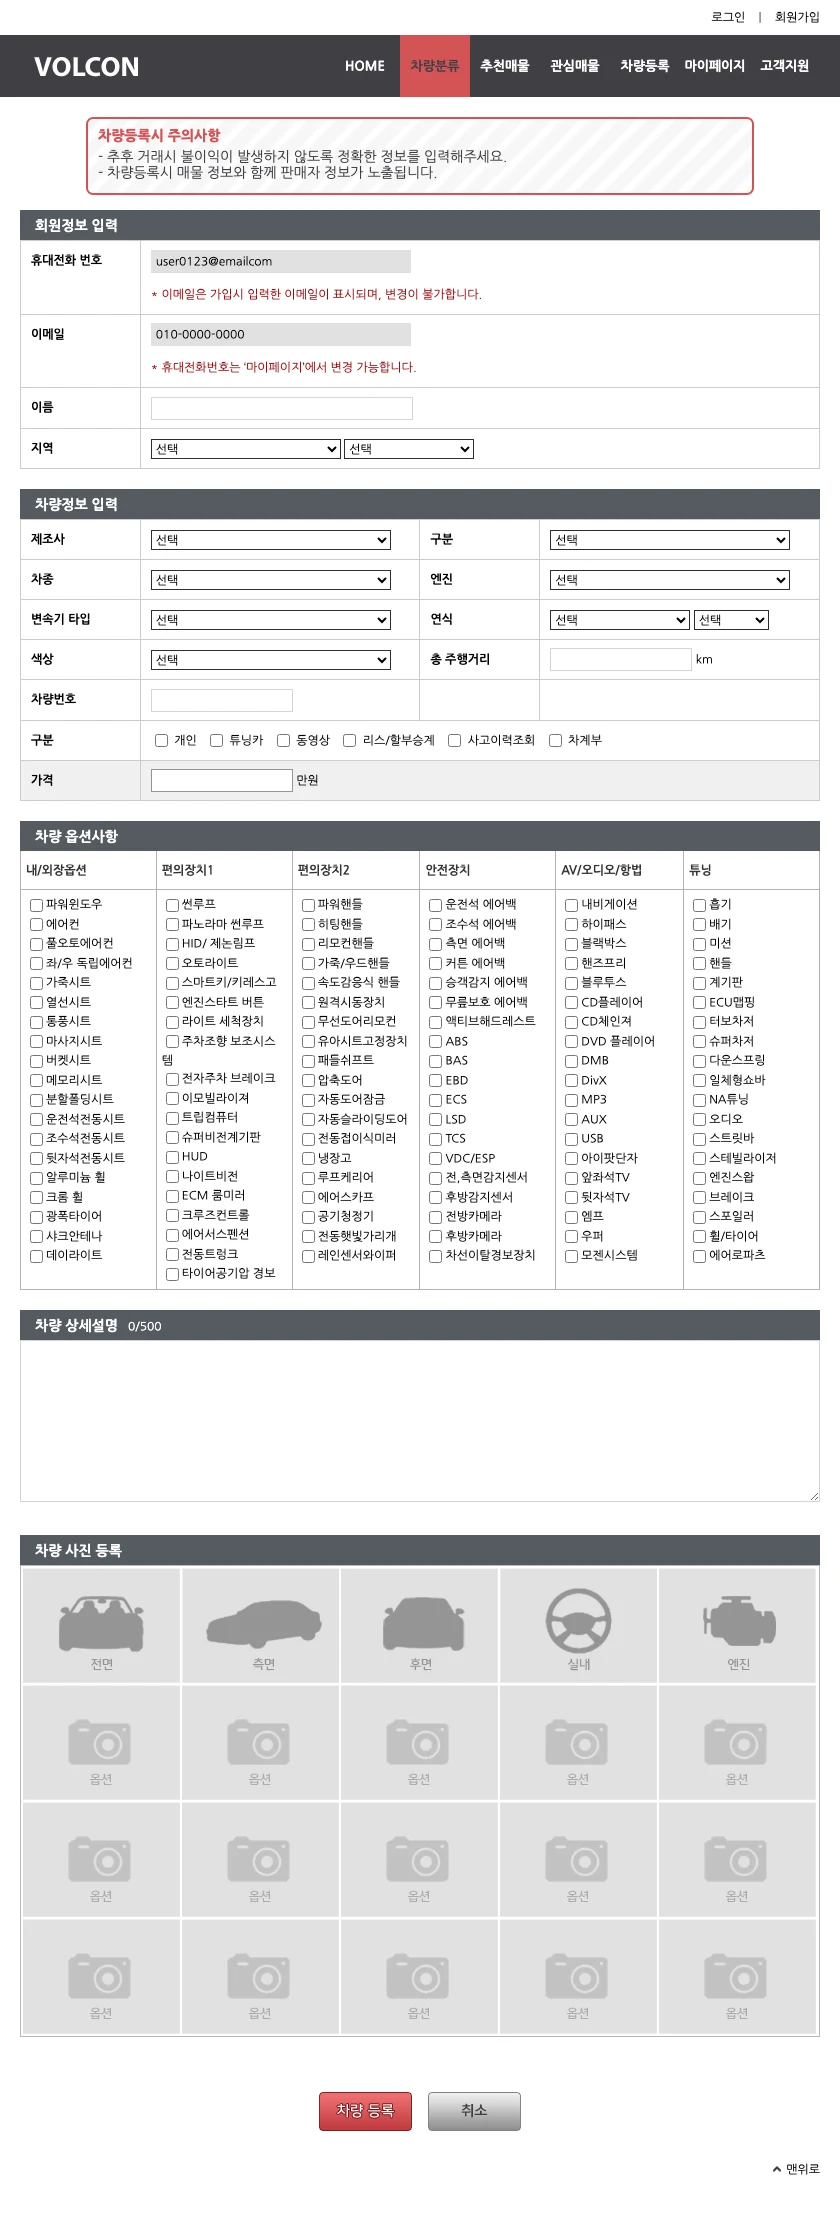Enable the 냉장고 option
The image size is (840, 2226).
[x=308, y=1159]
